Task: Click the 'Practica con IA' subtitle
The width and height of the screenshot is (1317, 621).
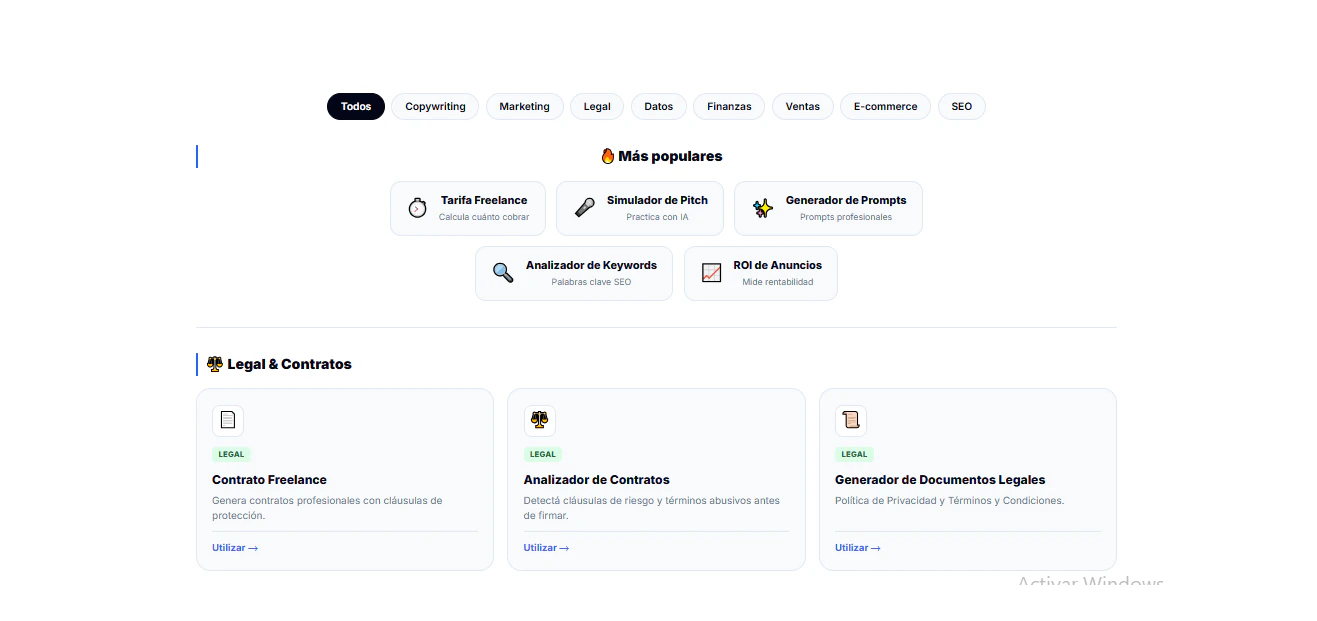Action: (x=657, y=217)
